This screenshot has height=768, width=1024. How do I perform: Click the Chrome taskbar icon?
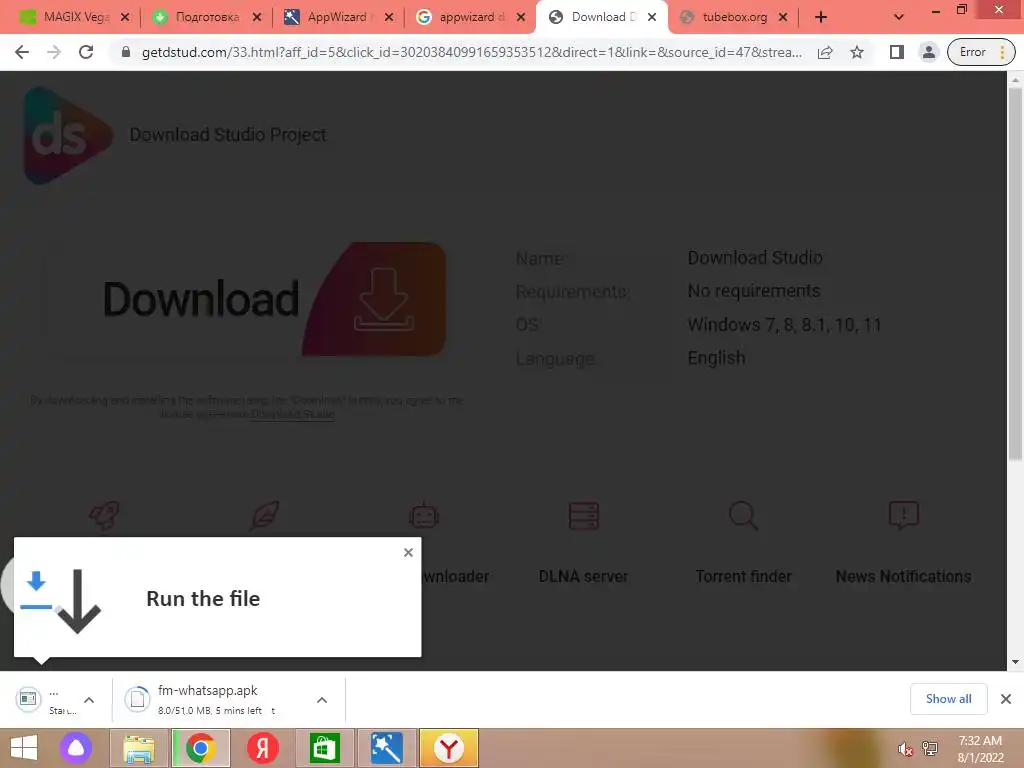pyautogui.click(x=201, y=748)
